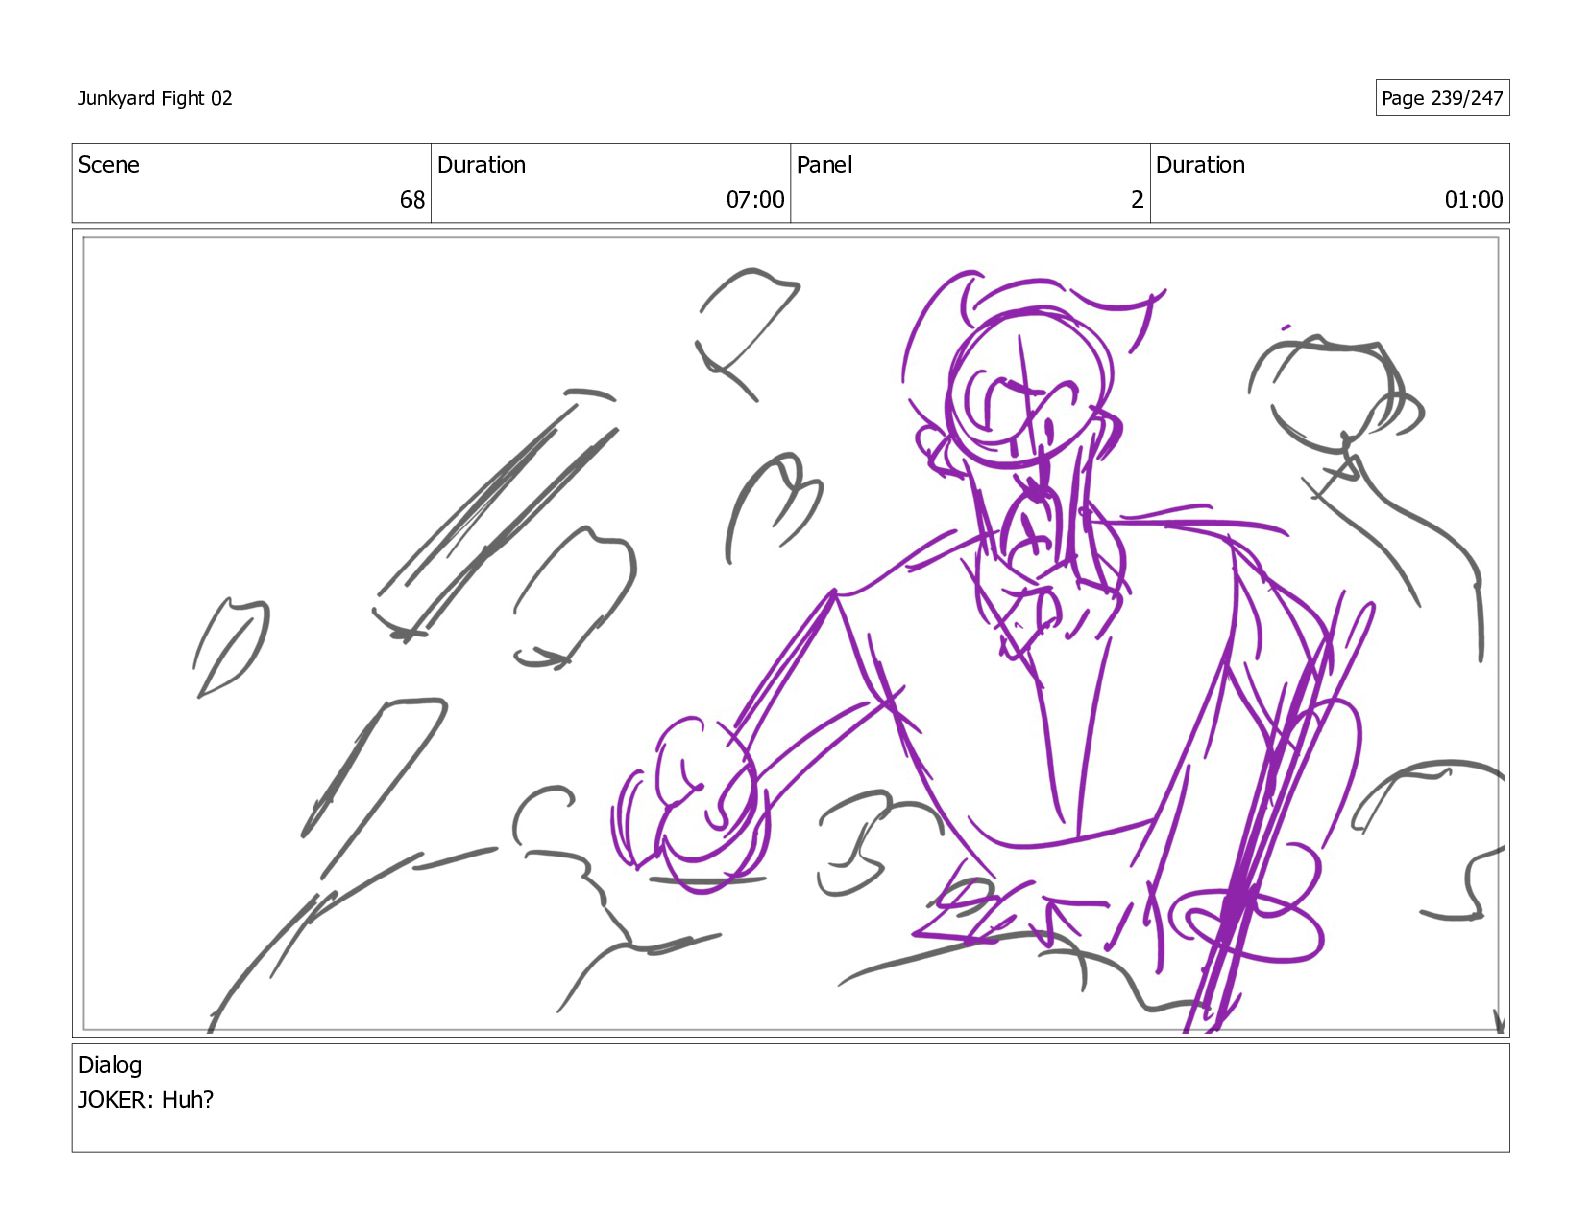Click the panel number value '2'
The image size is (1584, 1224).
tap(1137, 200)
